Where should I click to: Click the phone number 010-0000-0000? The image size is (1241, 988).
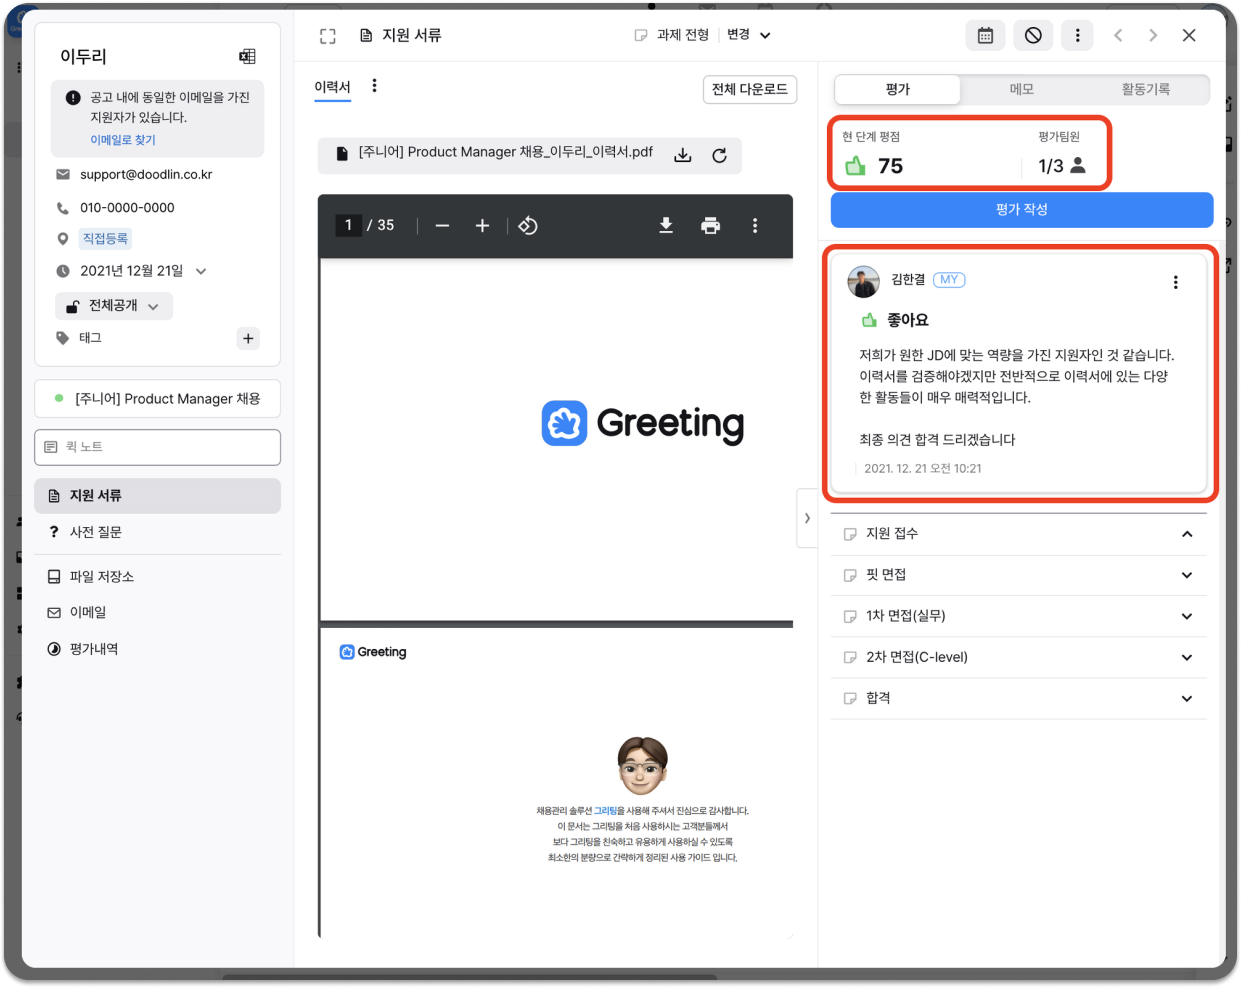(127, 208)
